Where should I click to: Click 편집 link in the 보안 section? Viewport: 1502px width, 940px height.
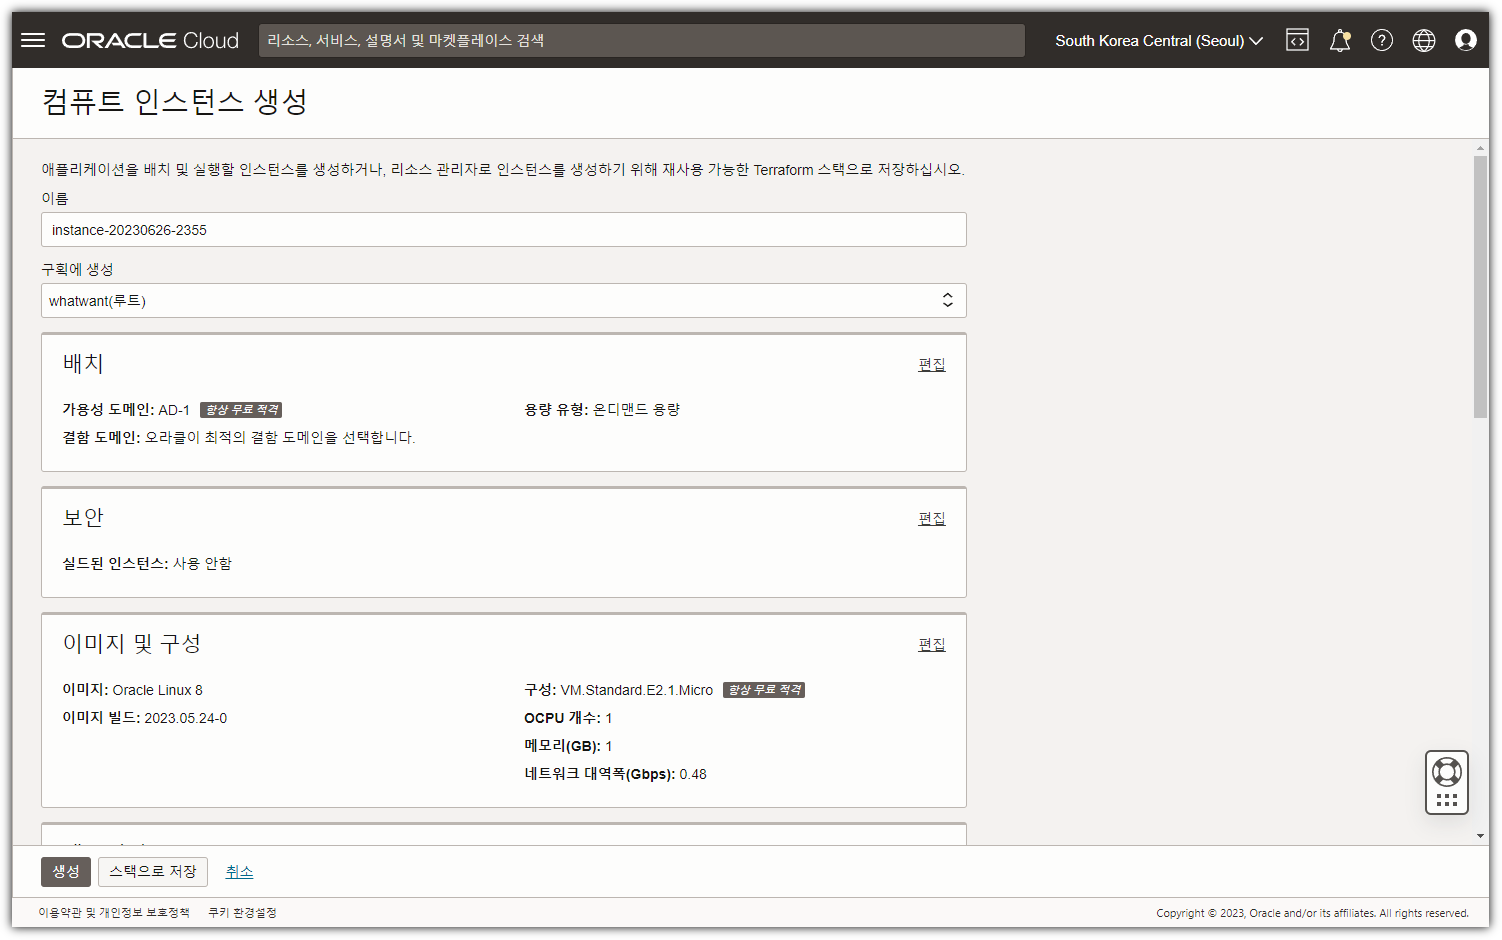932,518
